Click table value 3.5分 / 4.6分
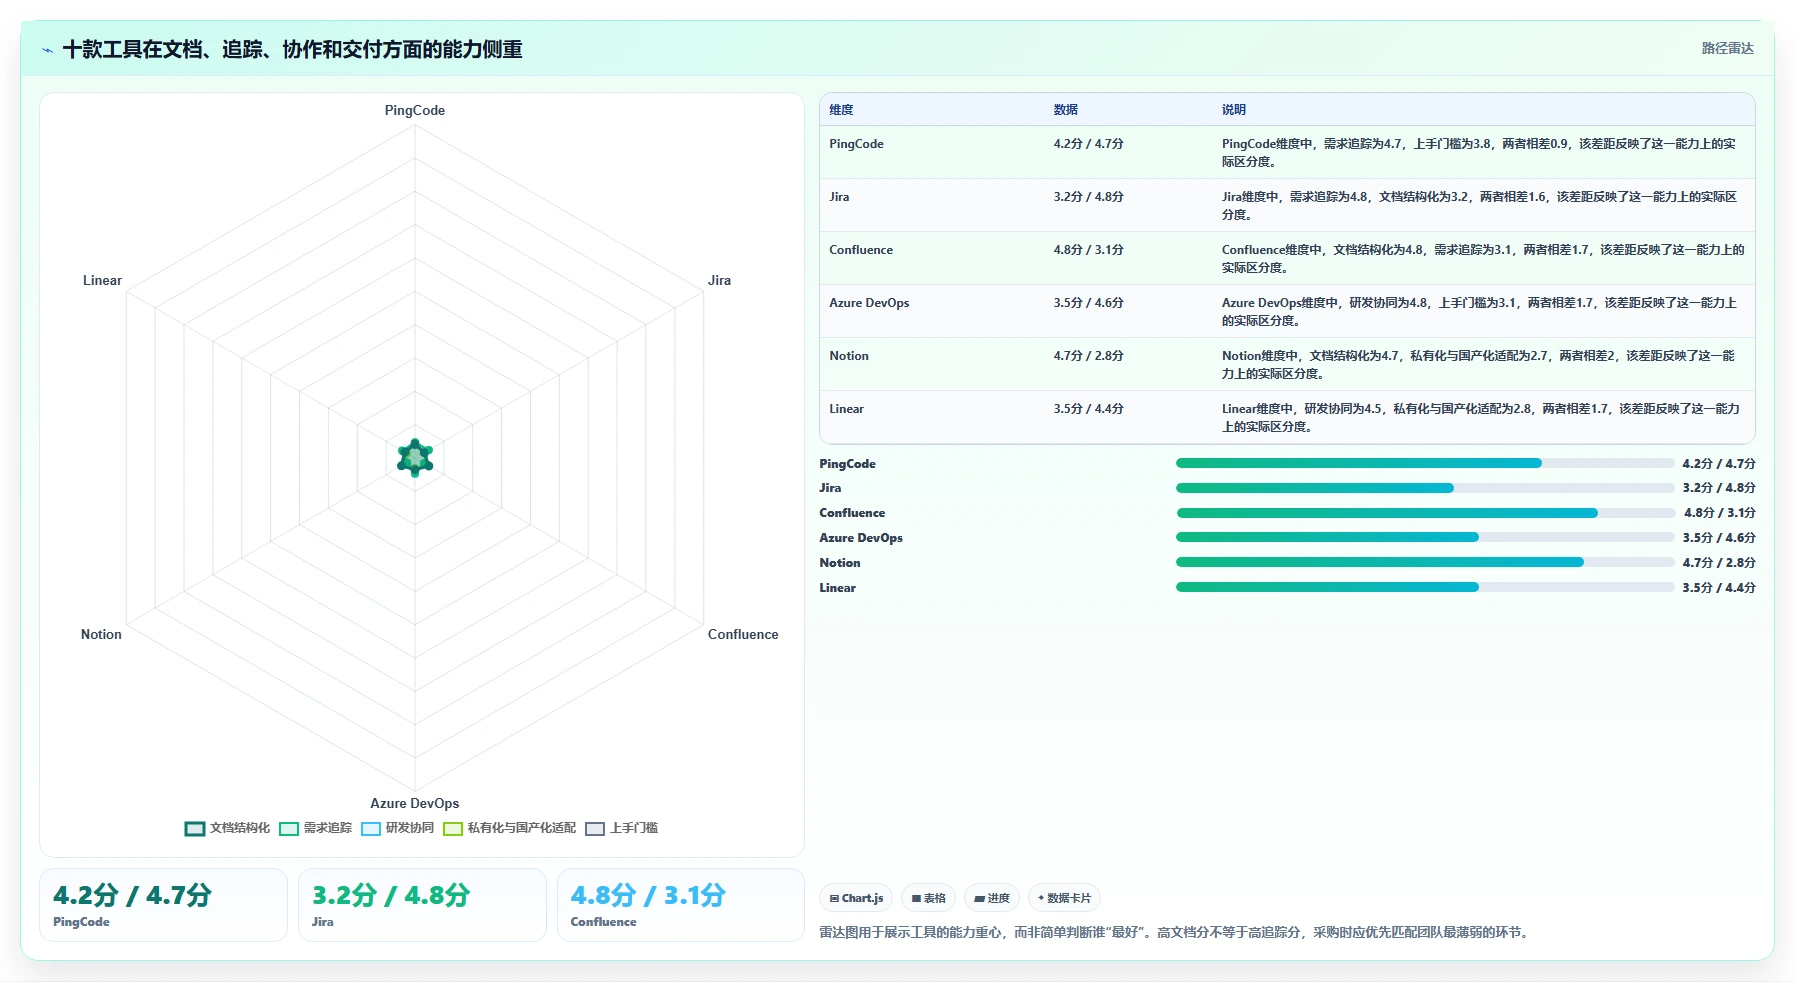Screen dimensions: 1795x982 click(1088, 303)
